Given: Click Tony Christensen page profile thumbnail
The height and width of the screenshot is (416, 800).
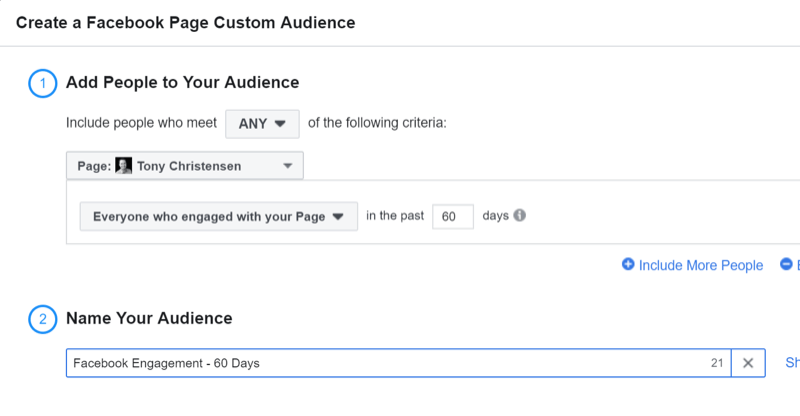Looking at the screenshot, I should point(123,165).
